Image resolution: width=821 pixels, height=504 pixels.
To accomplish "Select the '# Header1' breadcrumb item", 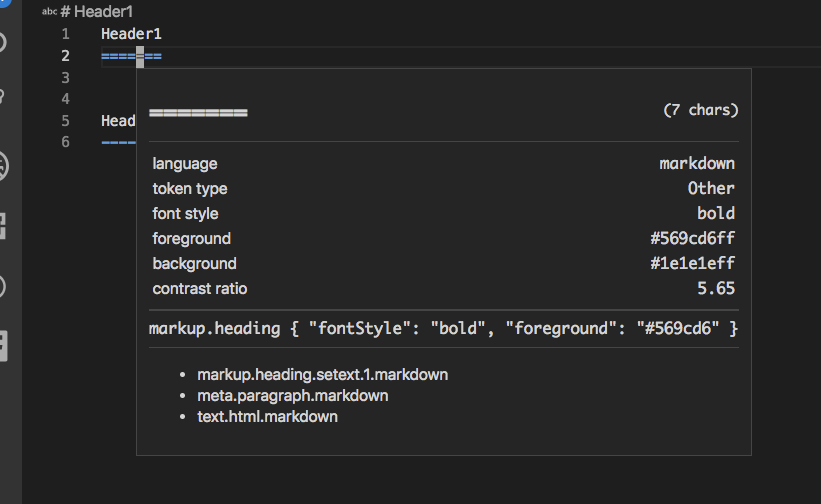I will pos(96,12).
